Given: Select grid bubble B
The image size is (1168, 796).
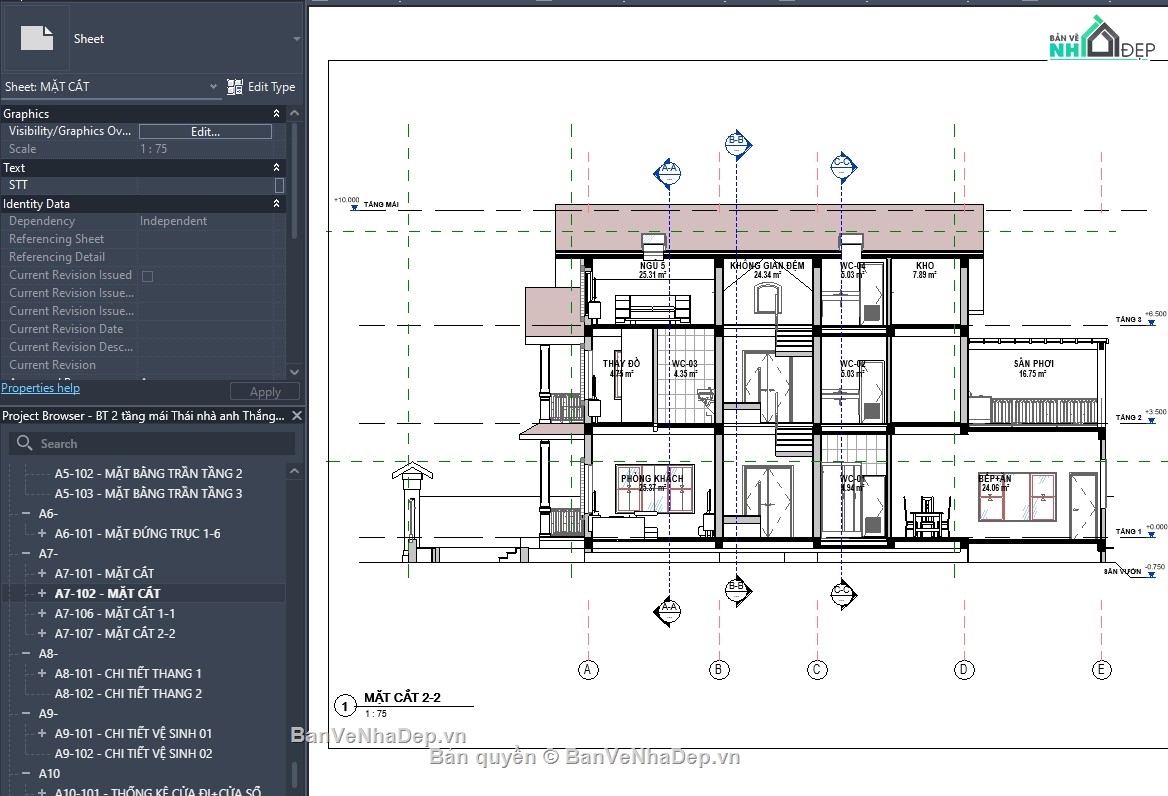Looking at the screenshot, I should pyautogui.click(x=719, y=669).
